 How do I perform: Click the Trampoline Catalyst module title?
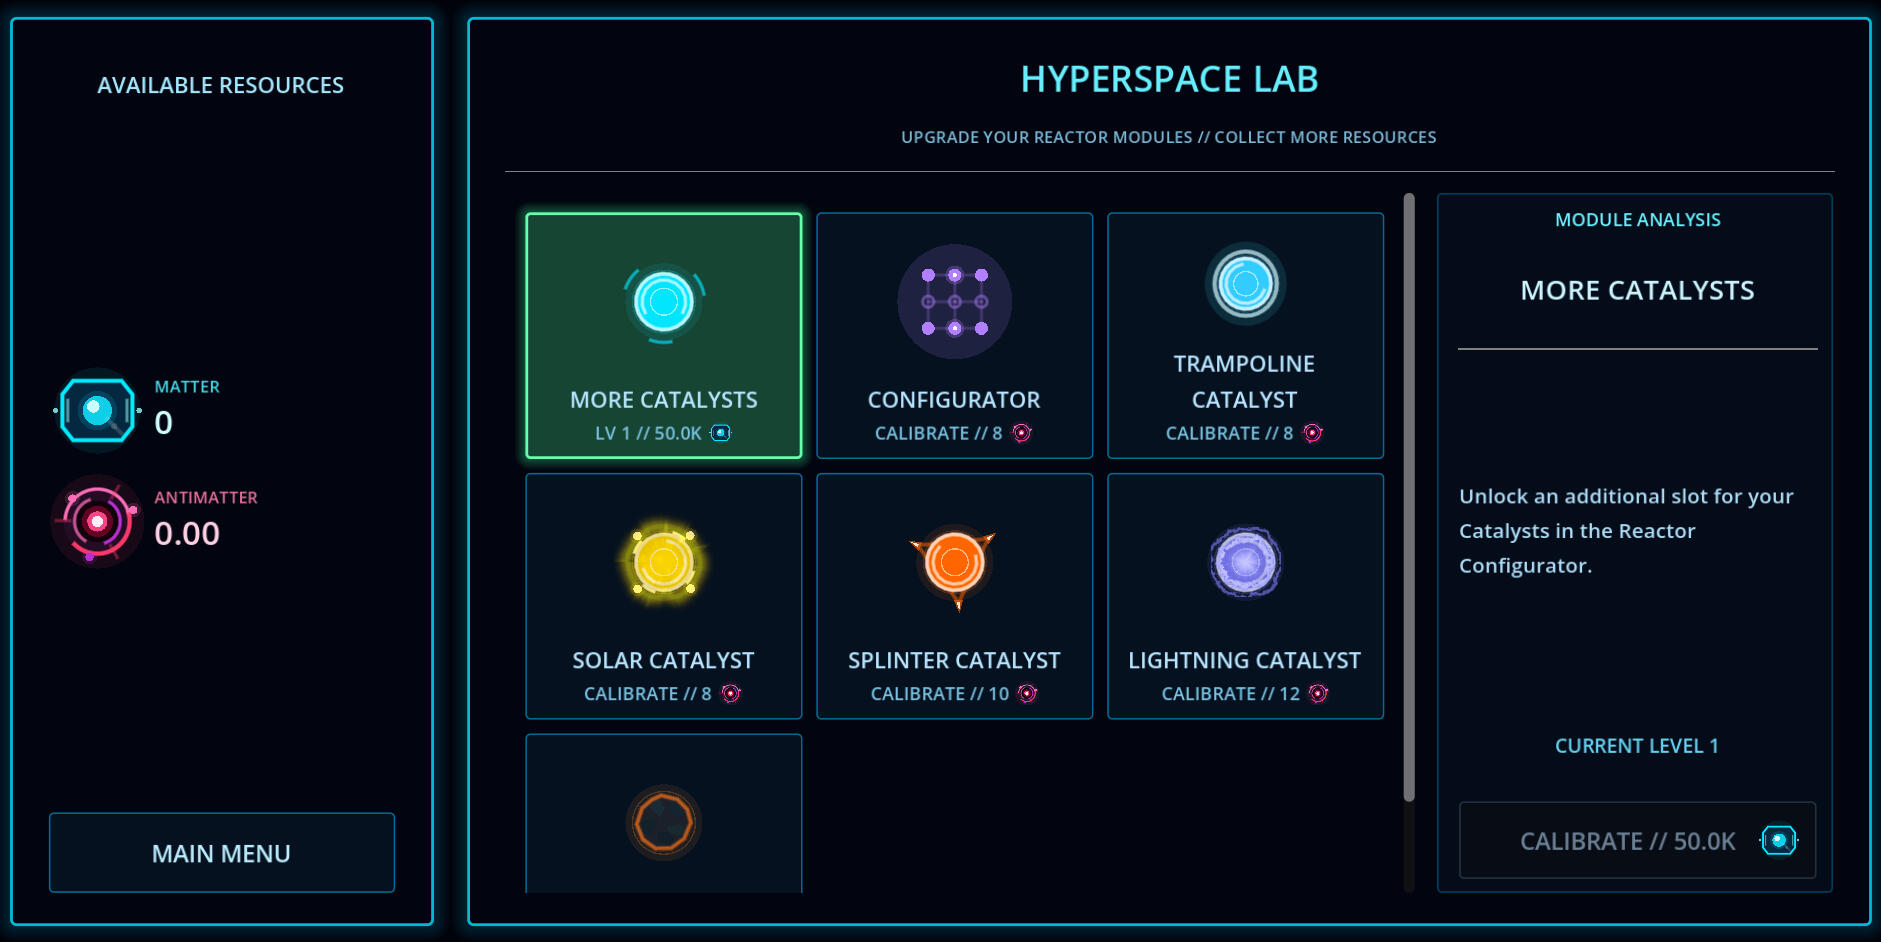click(x=1244, y=382)
